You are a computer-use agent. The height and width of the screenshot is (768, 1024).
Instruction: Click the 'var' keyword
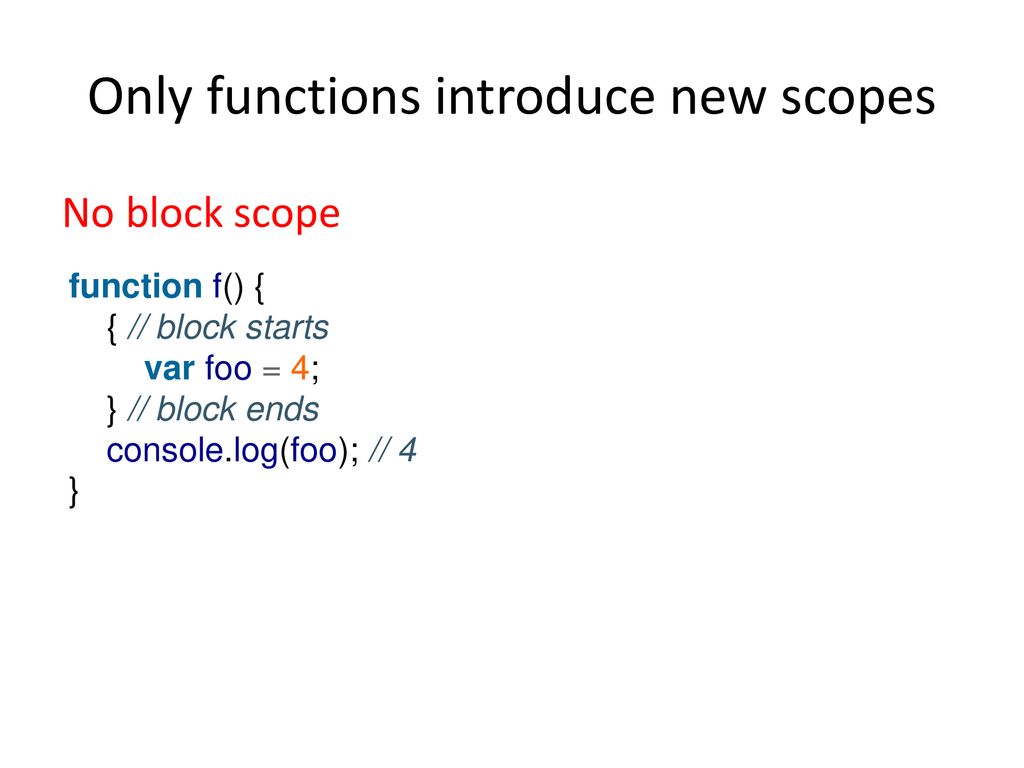[x=170, y=369]
